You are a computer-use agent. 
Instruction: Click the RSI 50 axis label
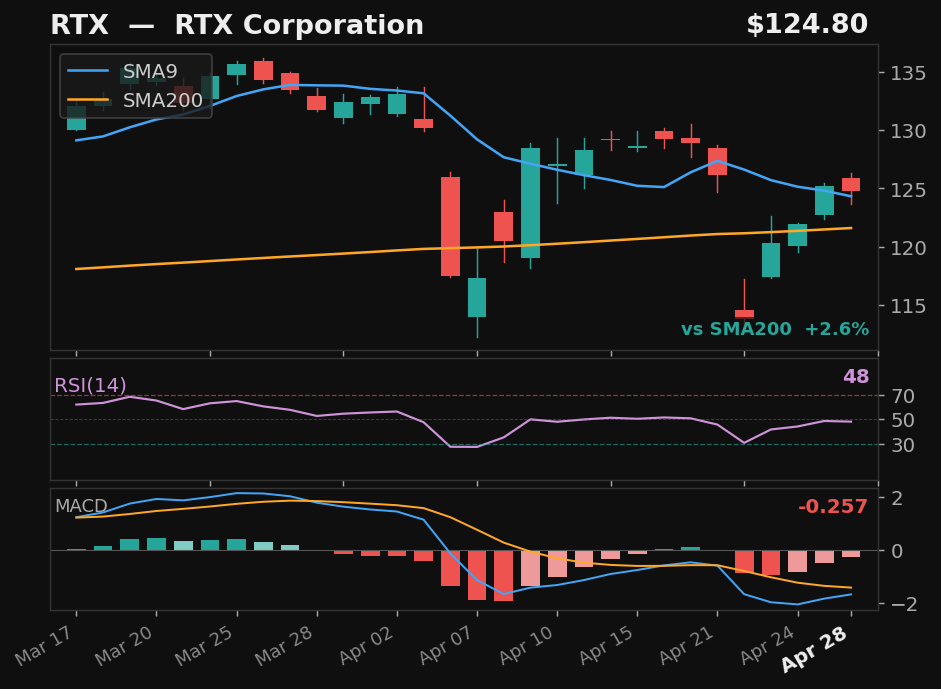[x=903, y=420]
